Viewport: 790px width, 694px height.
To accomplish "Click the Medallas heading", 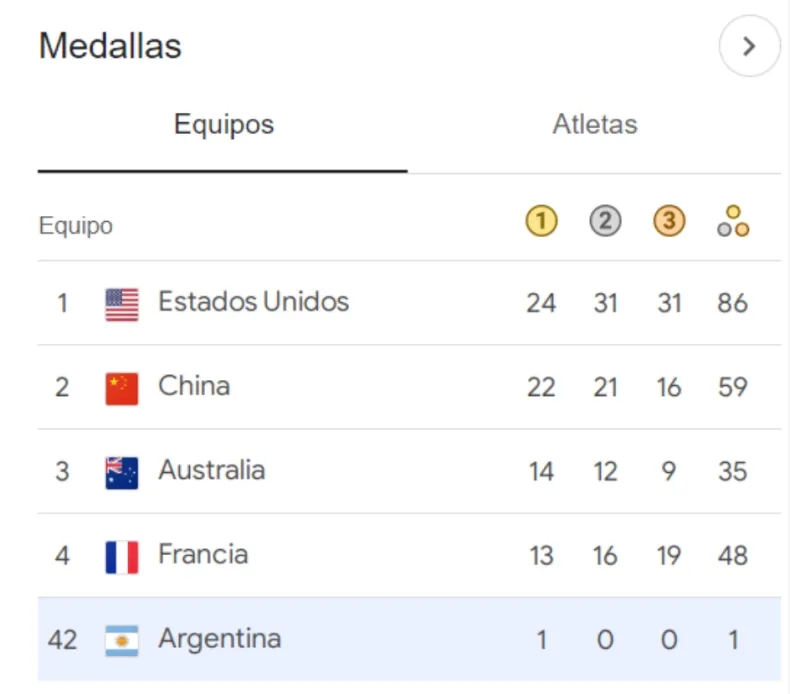I will click(110, 46).
